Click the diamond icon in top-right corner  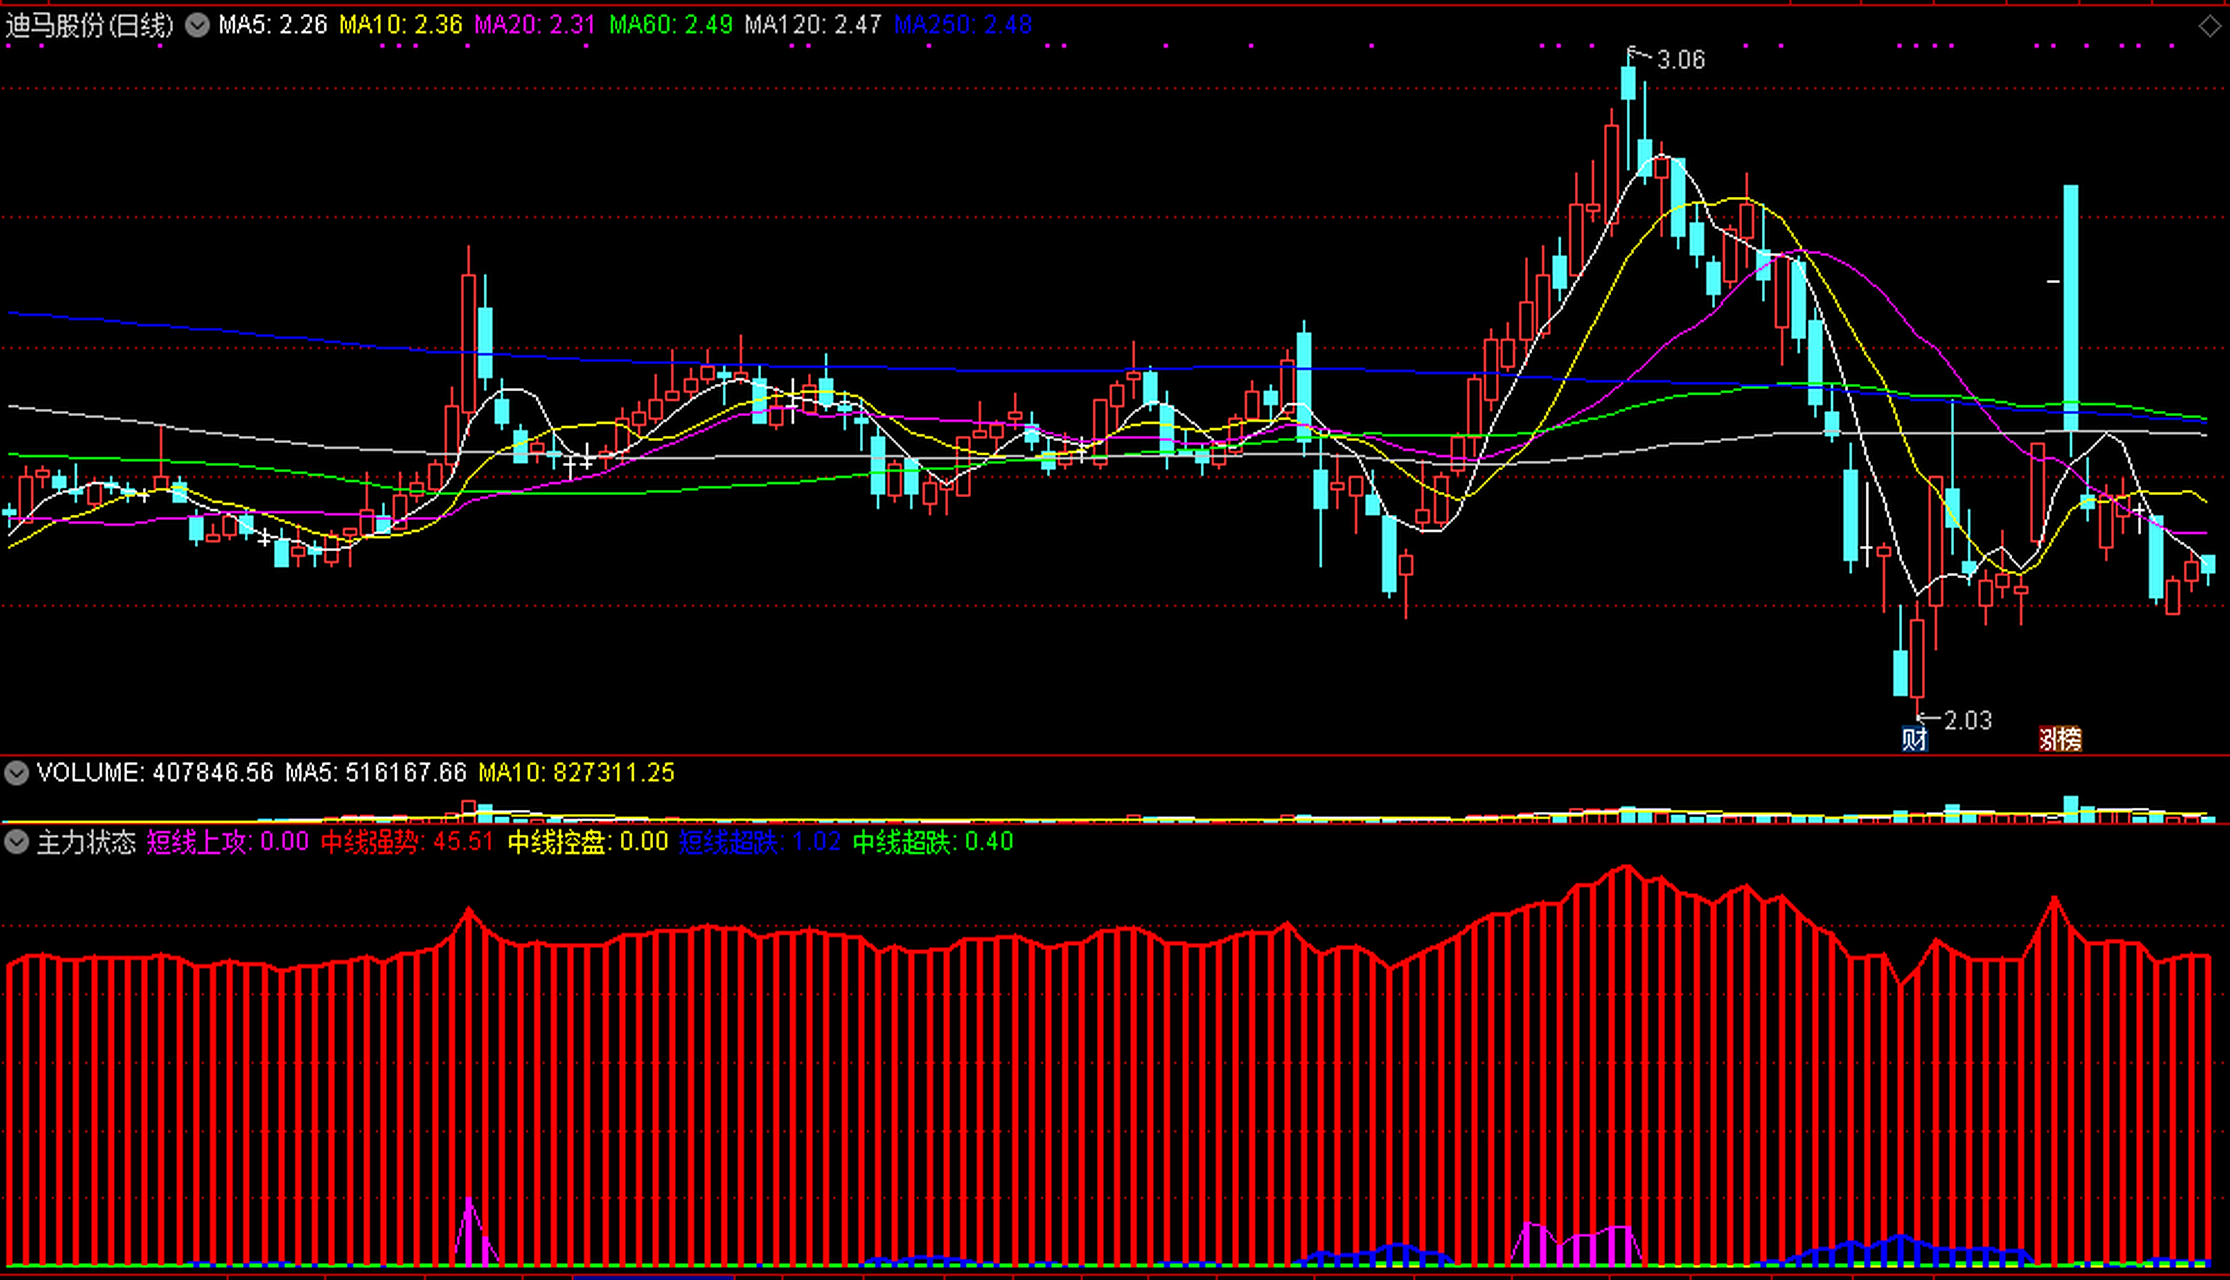(2209, 26)
